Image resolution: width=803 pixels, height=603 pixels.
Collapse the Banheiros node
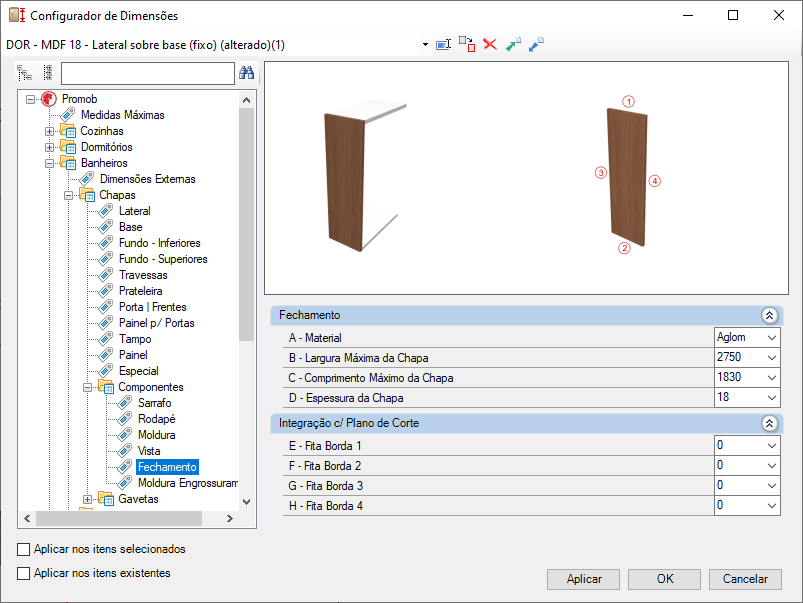pyautogui.click(x=49, y=163)
